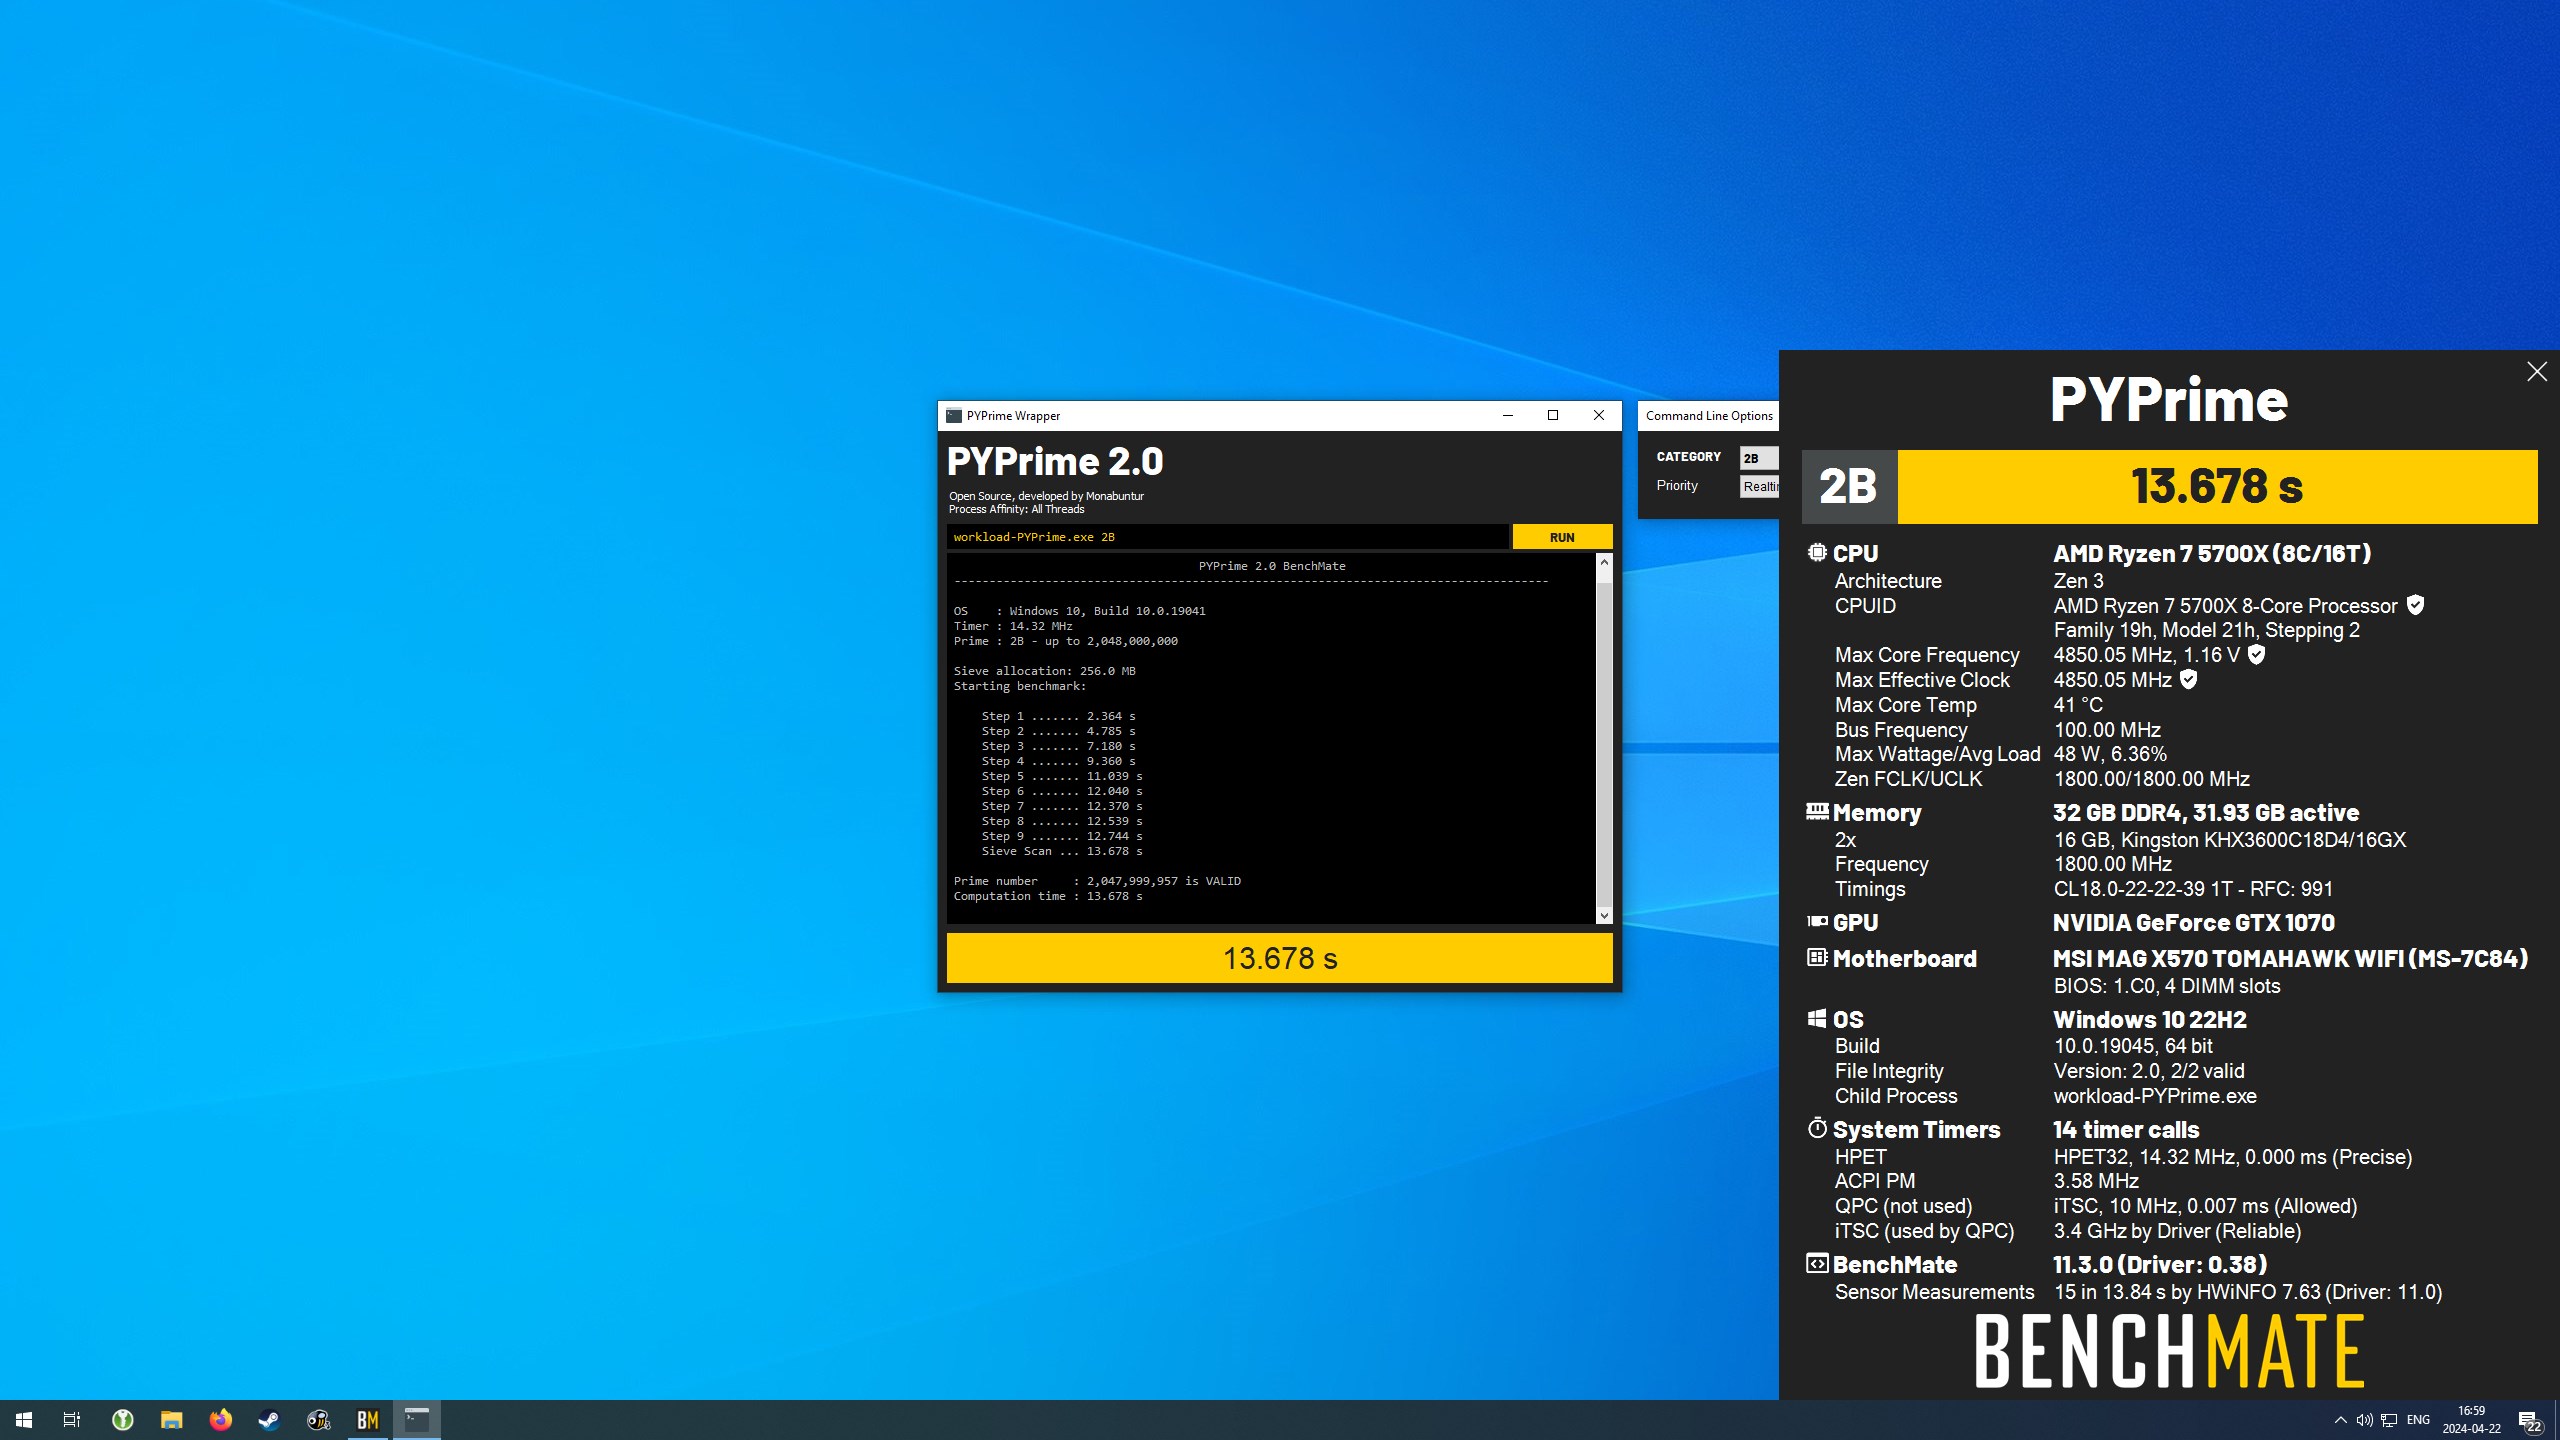Click the Memory module icon
2560x1440 pixels.
click(1817, 811)
